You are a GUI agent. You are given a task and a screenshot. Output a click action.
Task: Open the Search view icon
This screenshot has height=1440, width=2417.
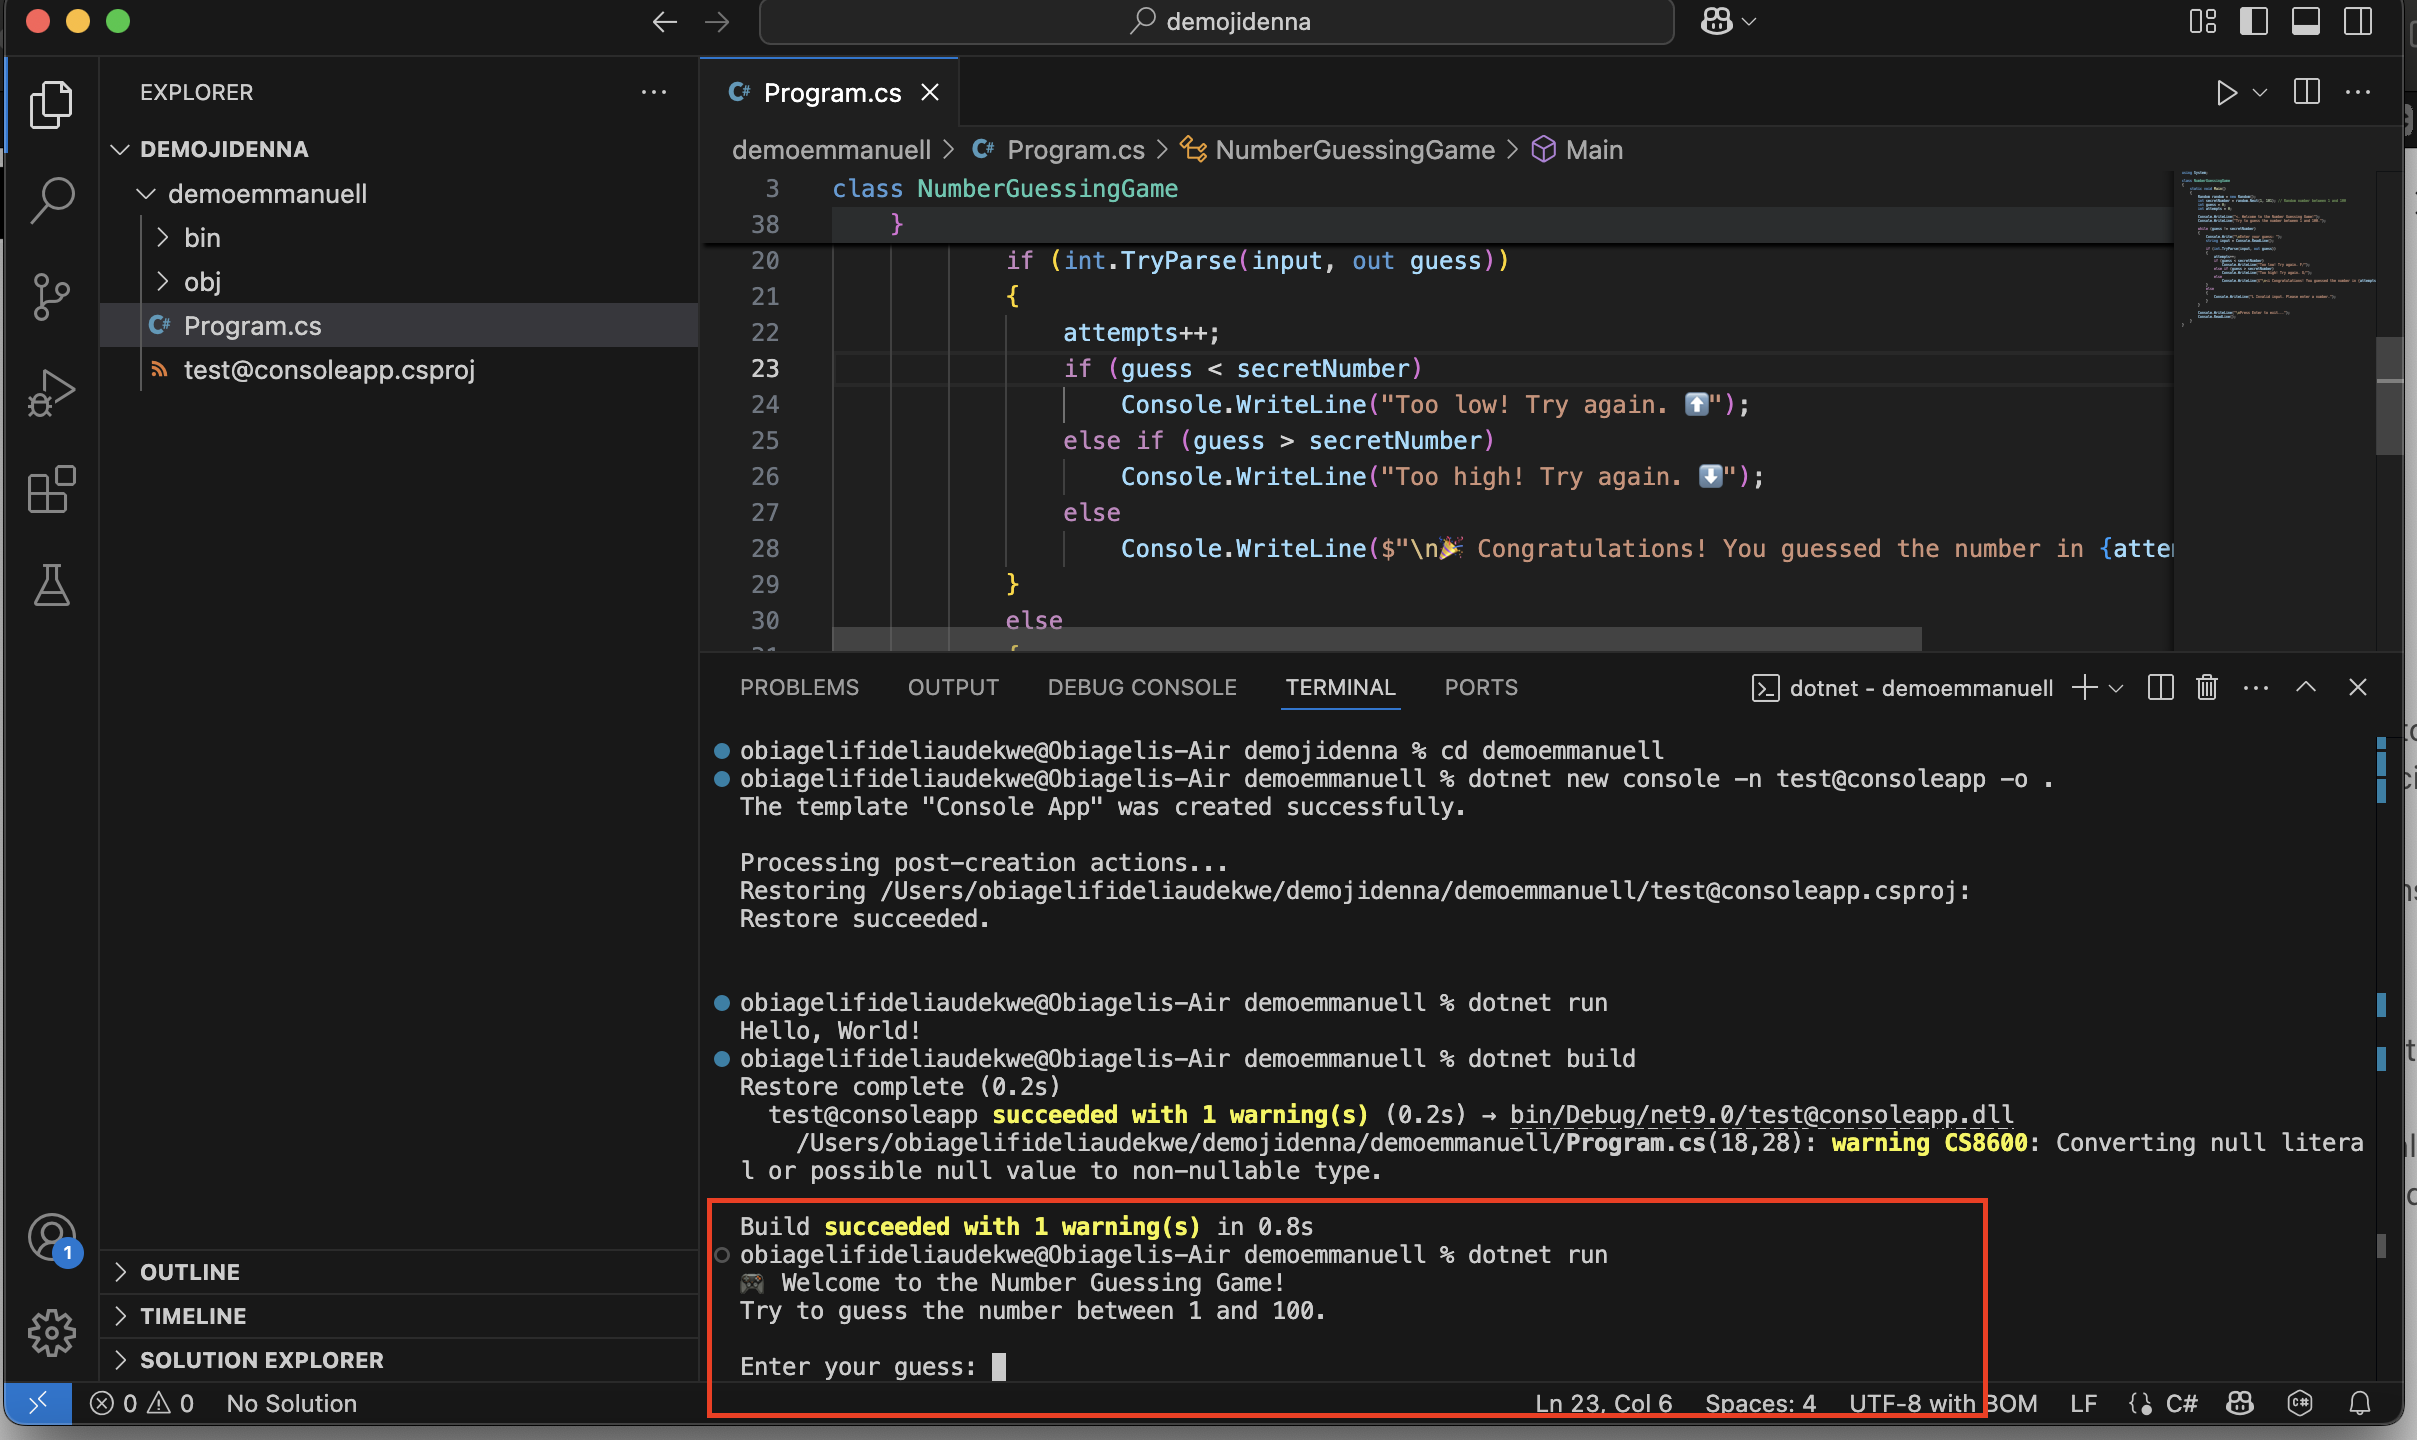(51, 200)
